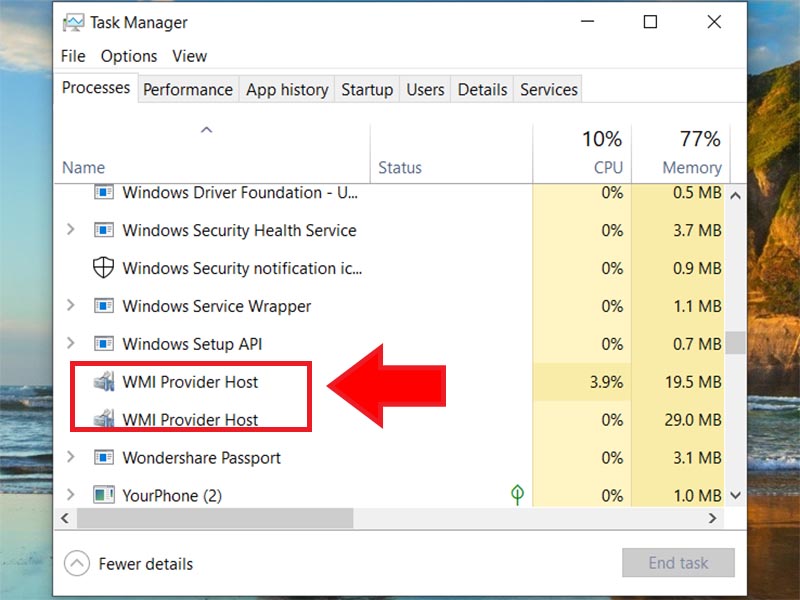
Task: Click the green leaf suspended status icon
Action: tap(517, 494)
